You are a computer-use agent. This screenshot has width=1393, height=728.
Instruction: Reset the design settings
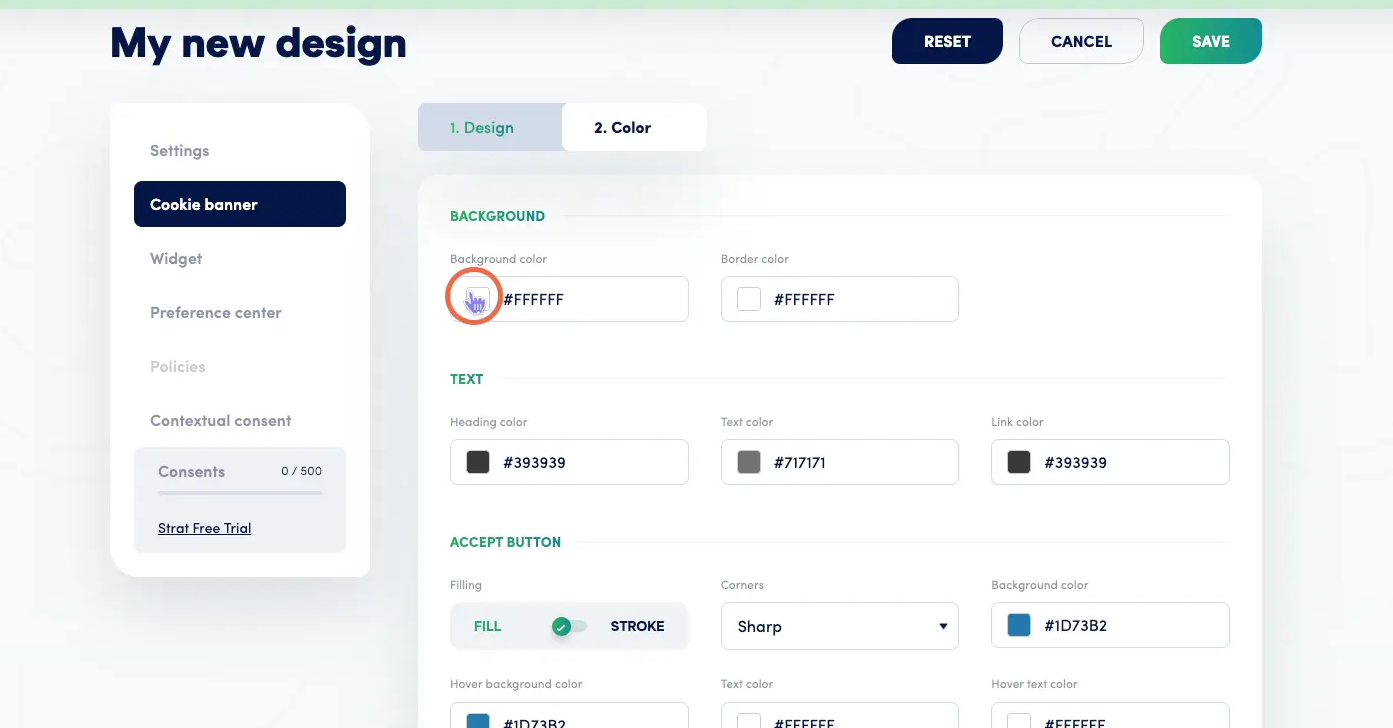(x=946, y=41)
